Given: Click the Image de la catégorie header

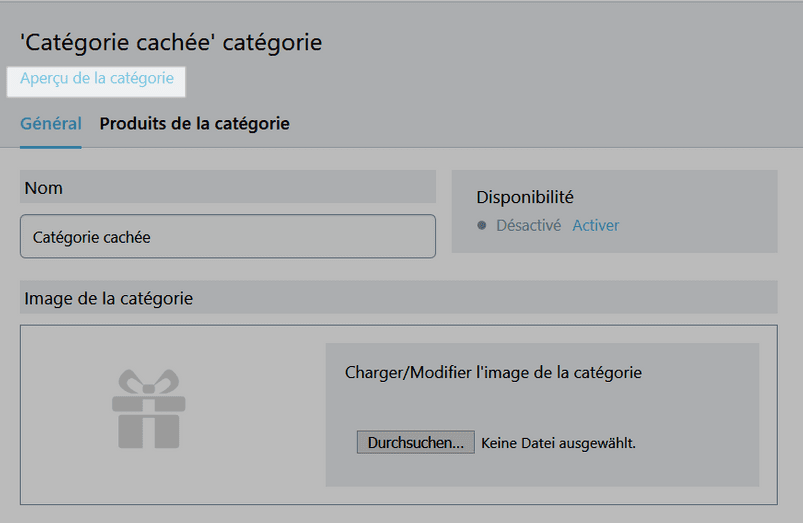Looking at the screenshot, I should tap(398, 297).
